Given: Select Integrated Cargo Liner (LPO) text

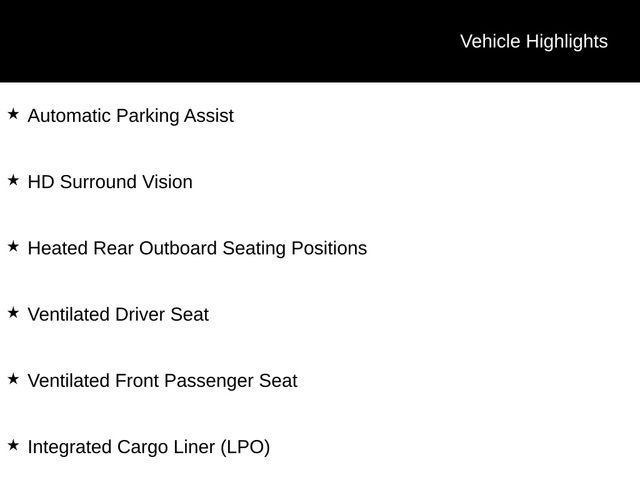Looking at the screenshot, I should 149,447.
